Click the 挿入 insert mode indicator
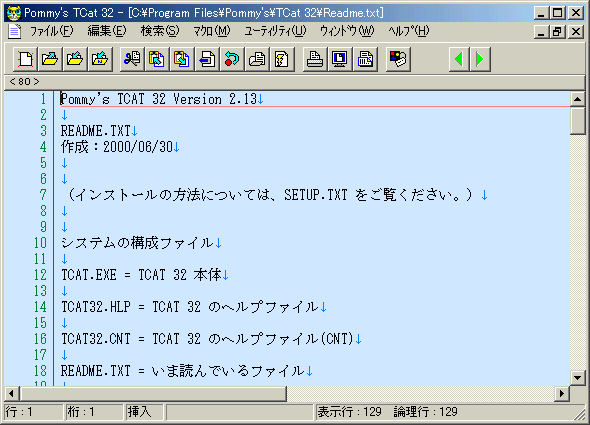Screen dimensions: 590x425 pos(144,412)
